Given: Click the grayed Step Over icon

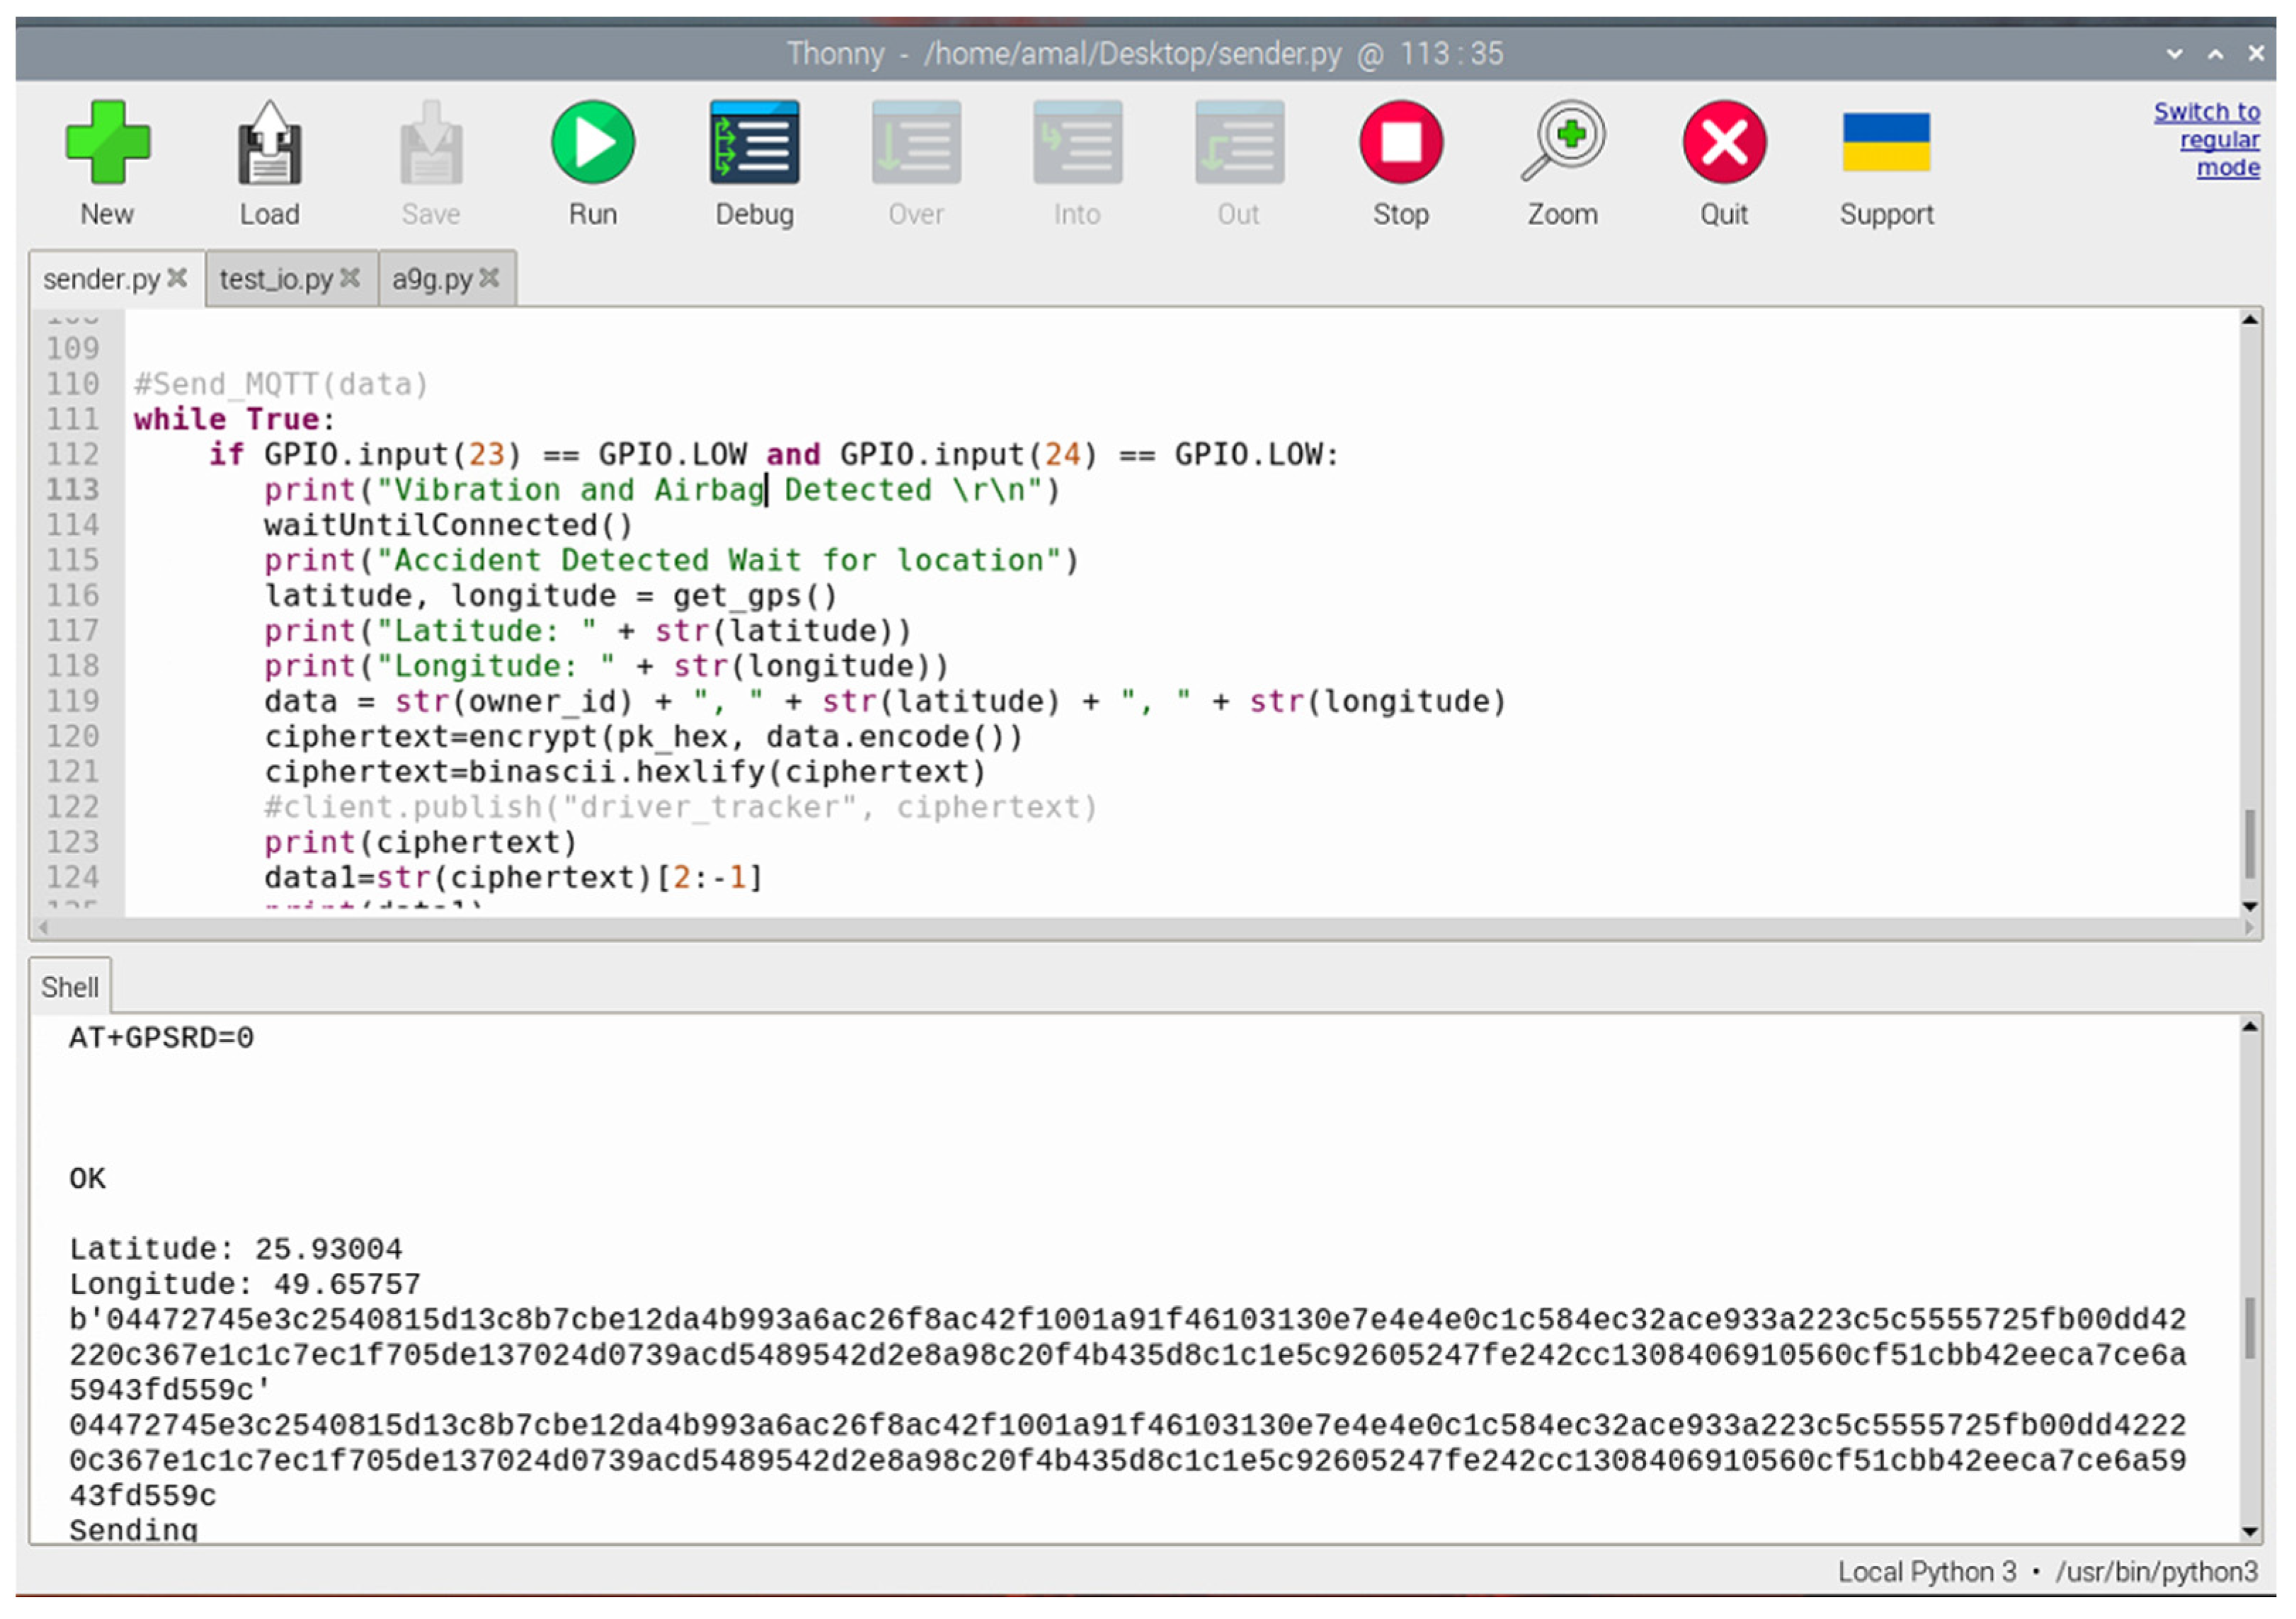Looking at the screenshot, I should click(x=916, y=143).
